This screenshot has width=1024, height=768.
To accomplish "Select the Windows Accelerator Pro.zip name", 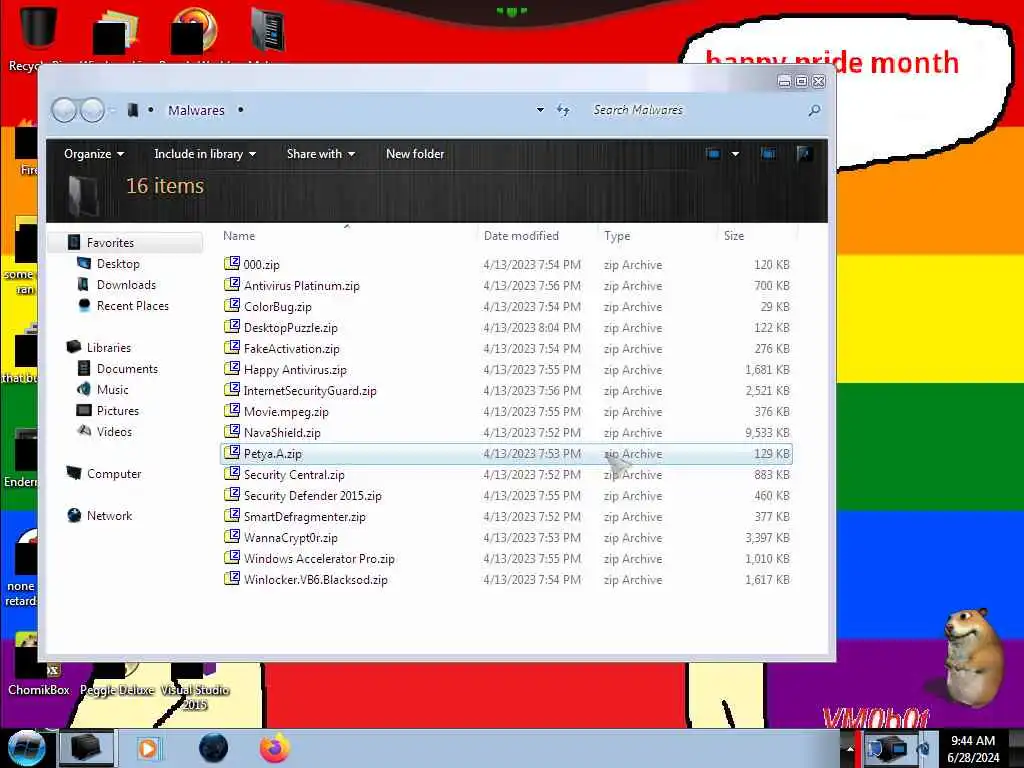I will pyautogui.click(x=319, y=558).
